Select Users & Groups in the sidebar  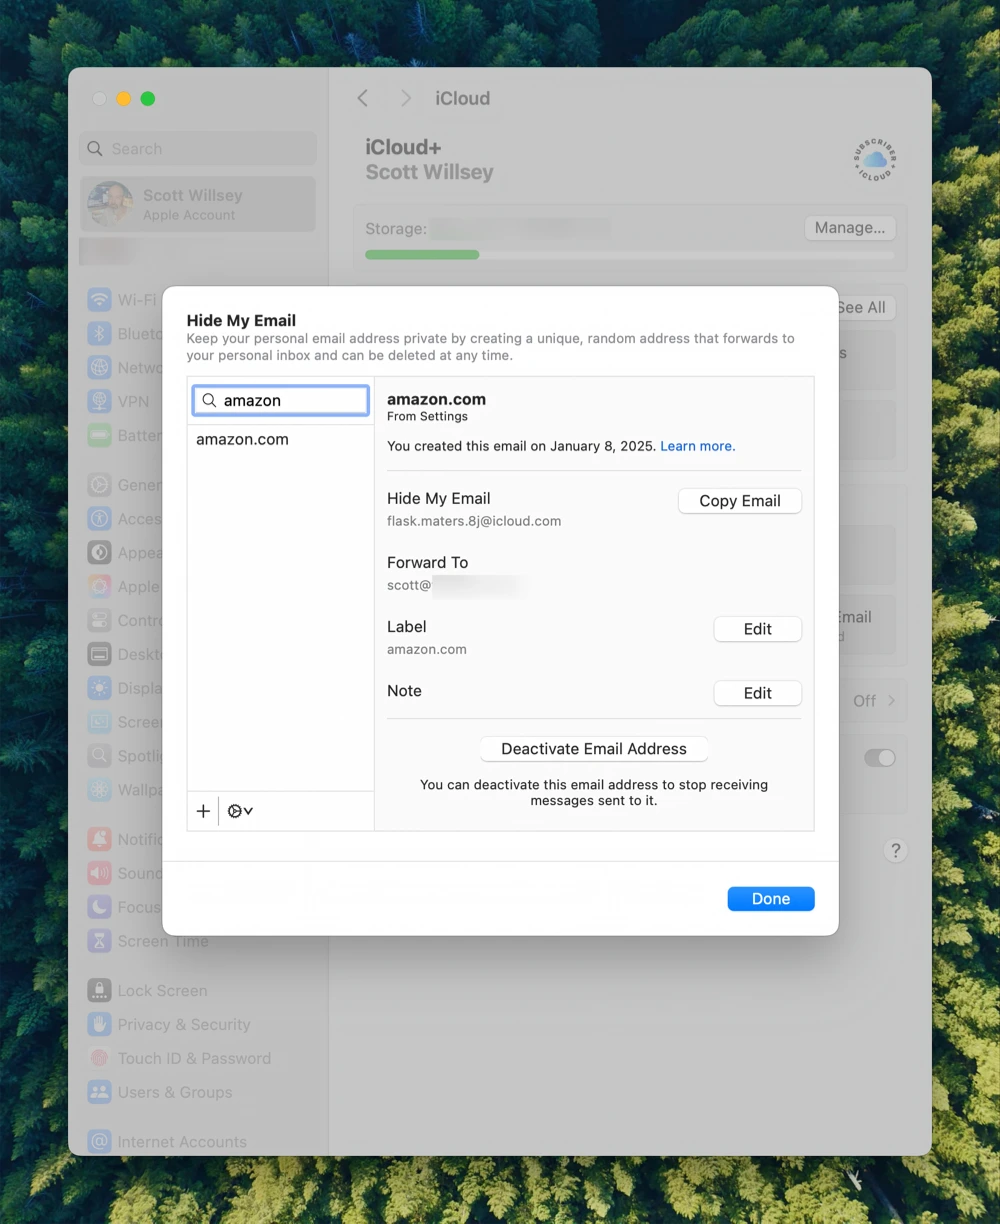click(x=99, y=1092)
